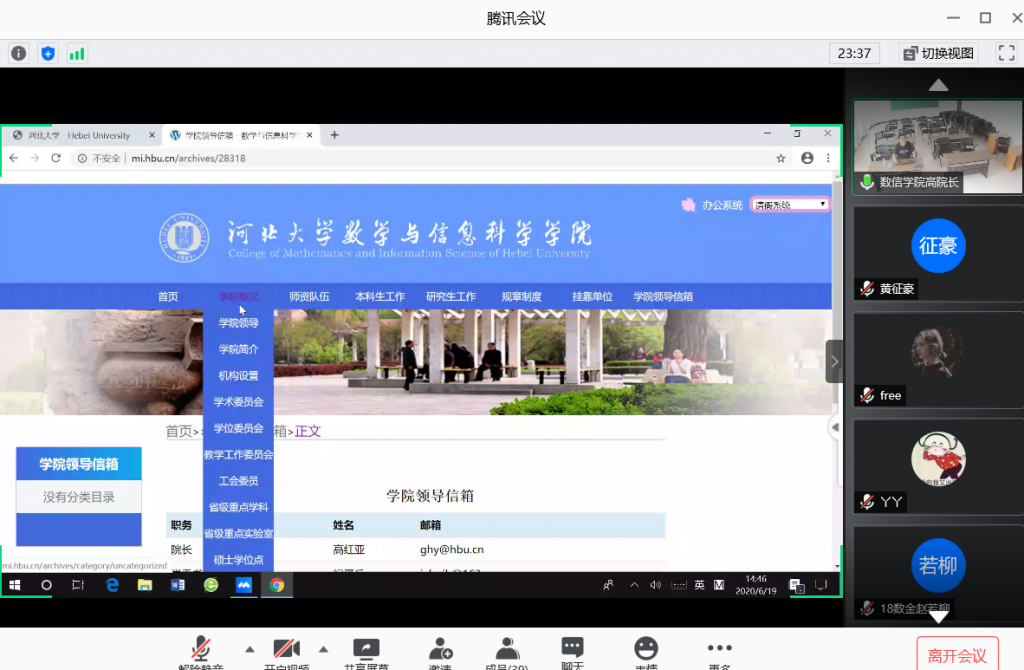Expand the audio options arrow beside microphone

click(249, 649)
